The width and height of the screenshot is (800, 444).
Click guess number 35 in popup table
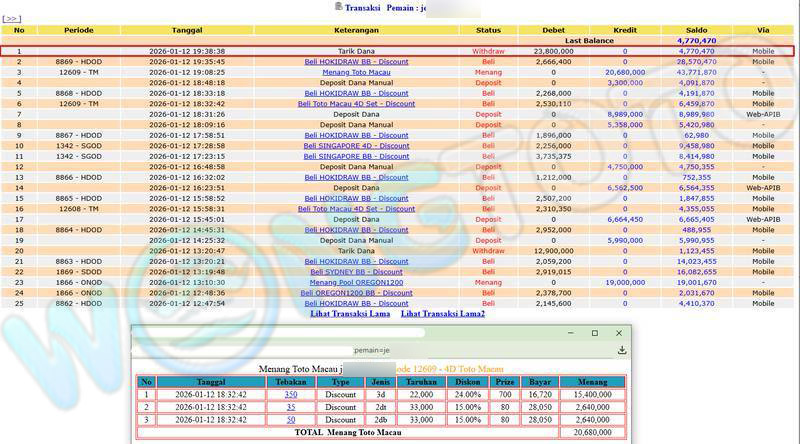[290, 407]
